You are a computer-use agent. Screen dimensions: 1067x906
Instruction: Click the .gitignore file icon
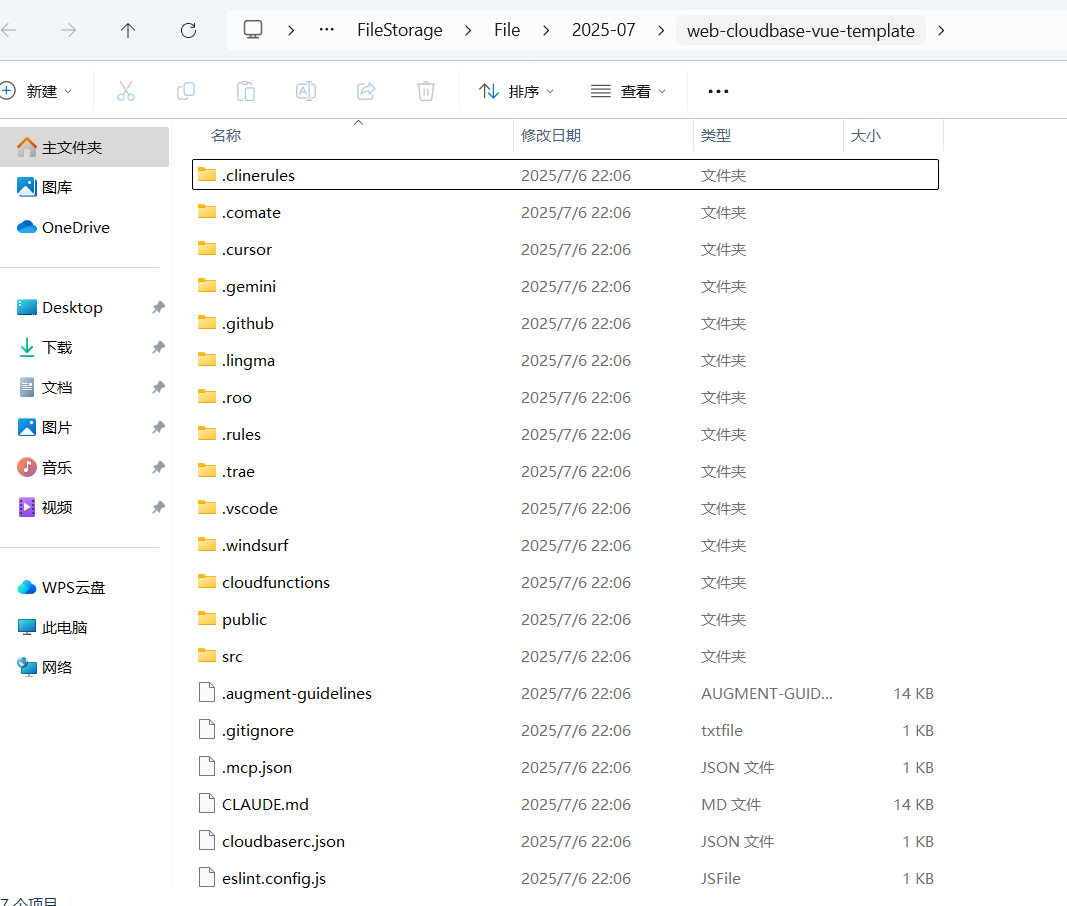(x=207, y=730)
